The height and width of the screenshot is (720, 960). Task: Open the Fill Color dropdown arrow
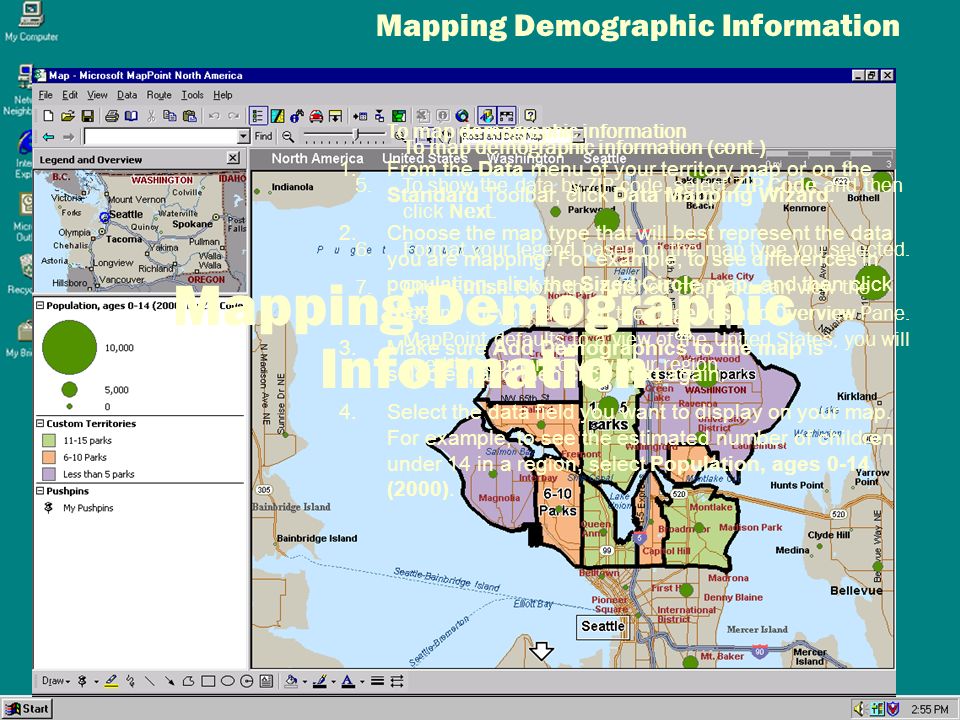305,681
